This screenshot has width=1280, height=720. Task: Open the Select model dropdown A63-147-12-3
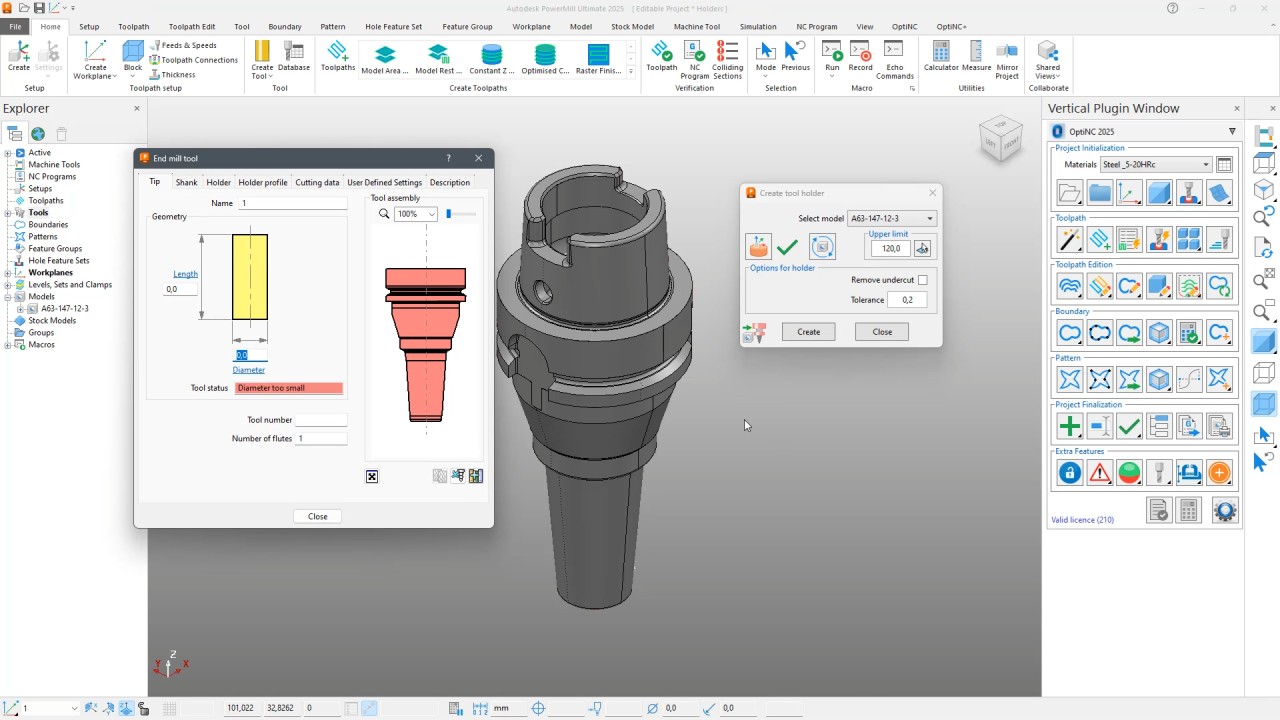(x=891, y=218)
